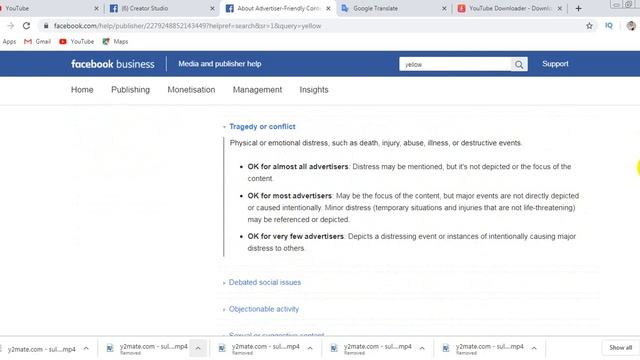
Task: Select the About Advertiser-Friendly tab
Action: pyautogui.click(x=278, y=8)
